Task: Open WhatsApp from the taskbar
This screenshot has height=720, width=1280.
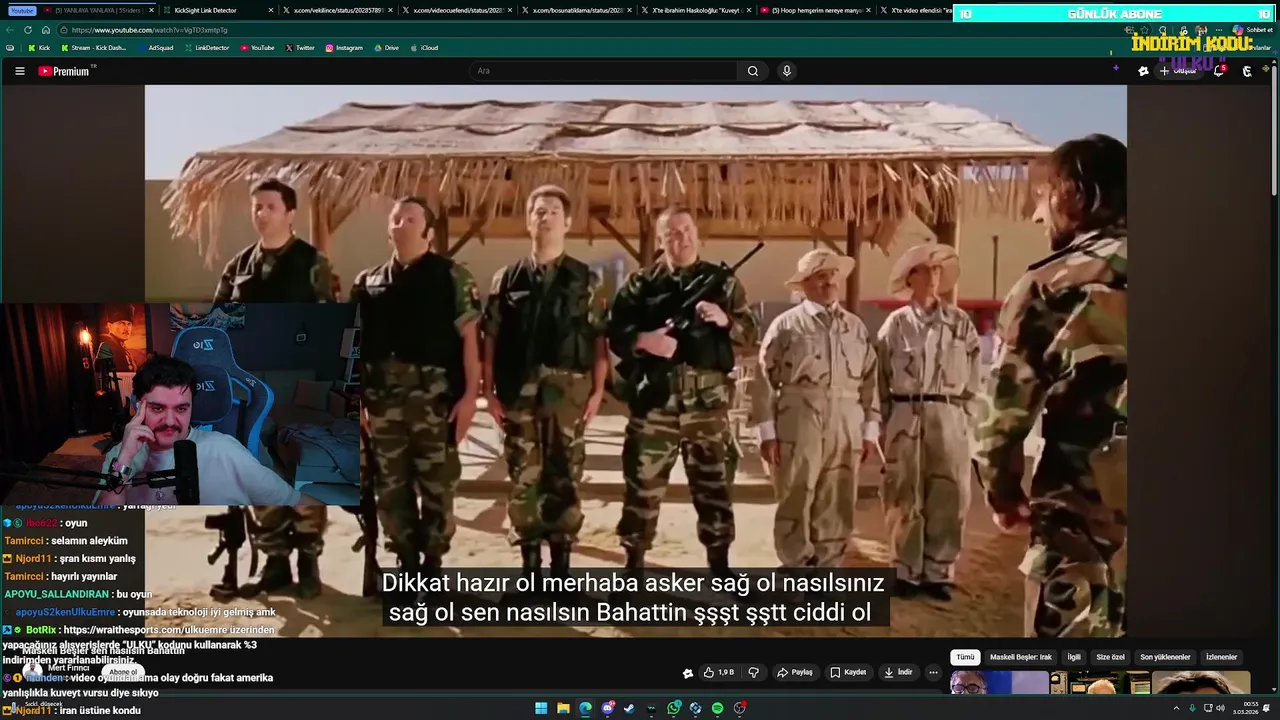Action: click(674, 708)
